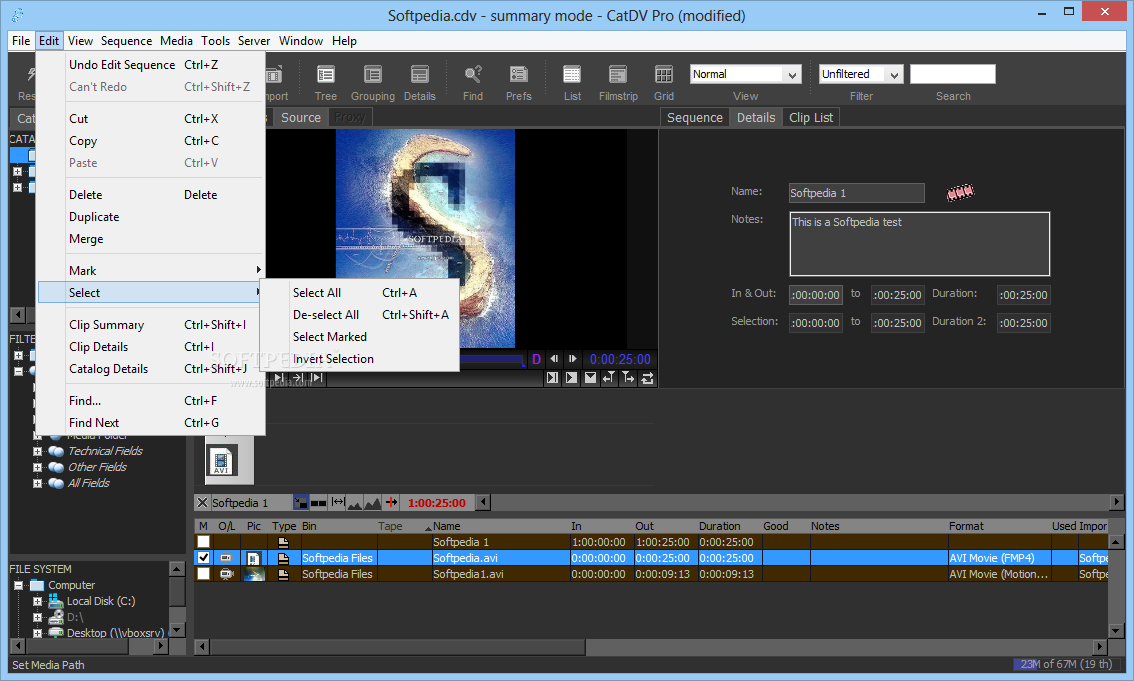
Task: Check mark checkbox for Softpedia1.avi row
Action: pos(203,573)
